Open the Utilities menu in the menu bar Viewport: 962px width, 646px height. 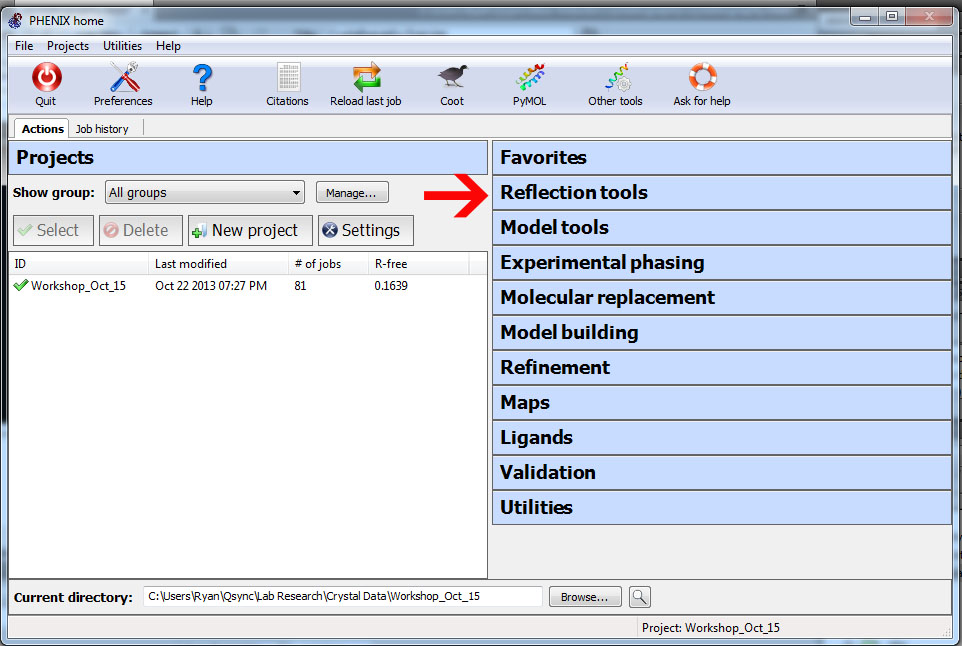(x=122, y=46)
